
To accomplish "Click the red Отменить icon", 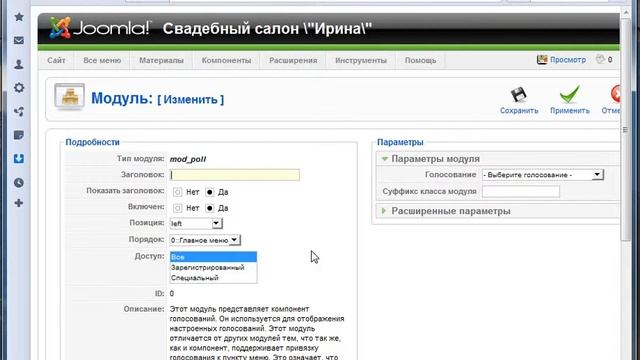I will [616, 94].
